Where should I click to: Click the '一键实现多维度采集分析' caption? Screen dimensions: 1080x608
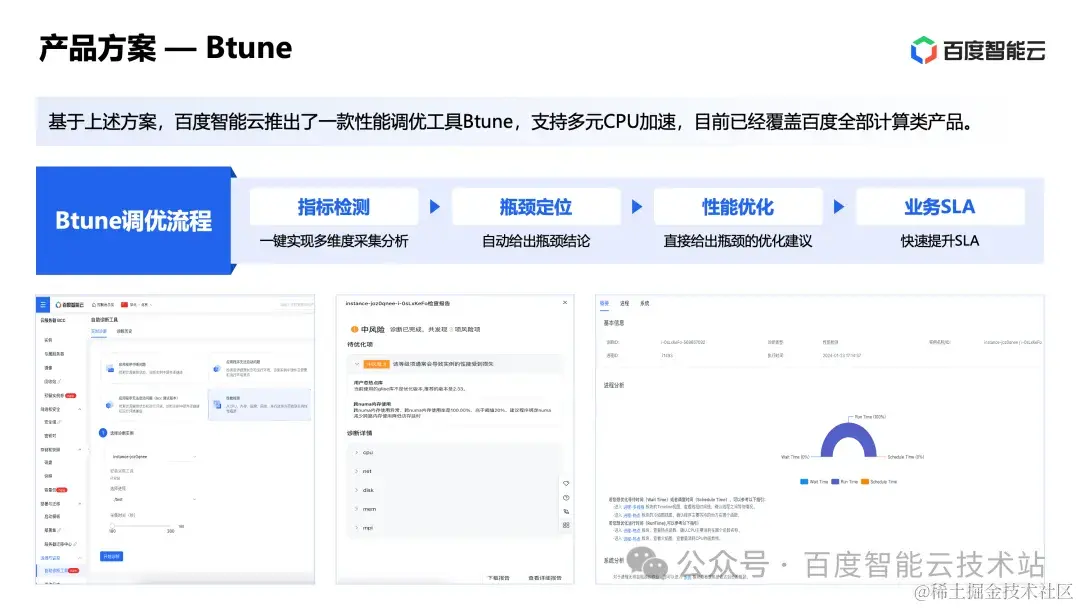pyautogui.click(x=334, y=241)
